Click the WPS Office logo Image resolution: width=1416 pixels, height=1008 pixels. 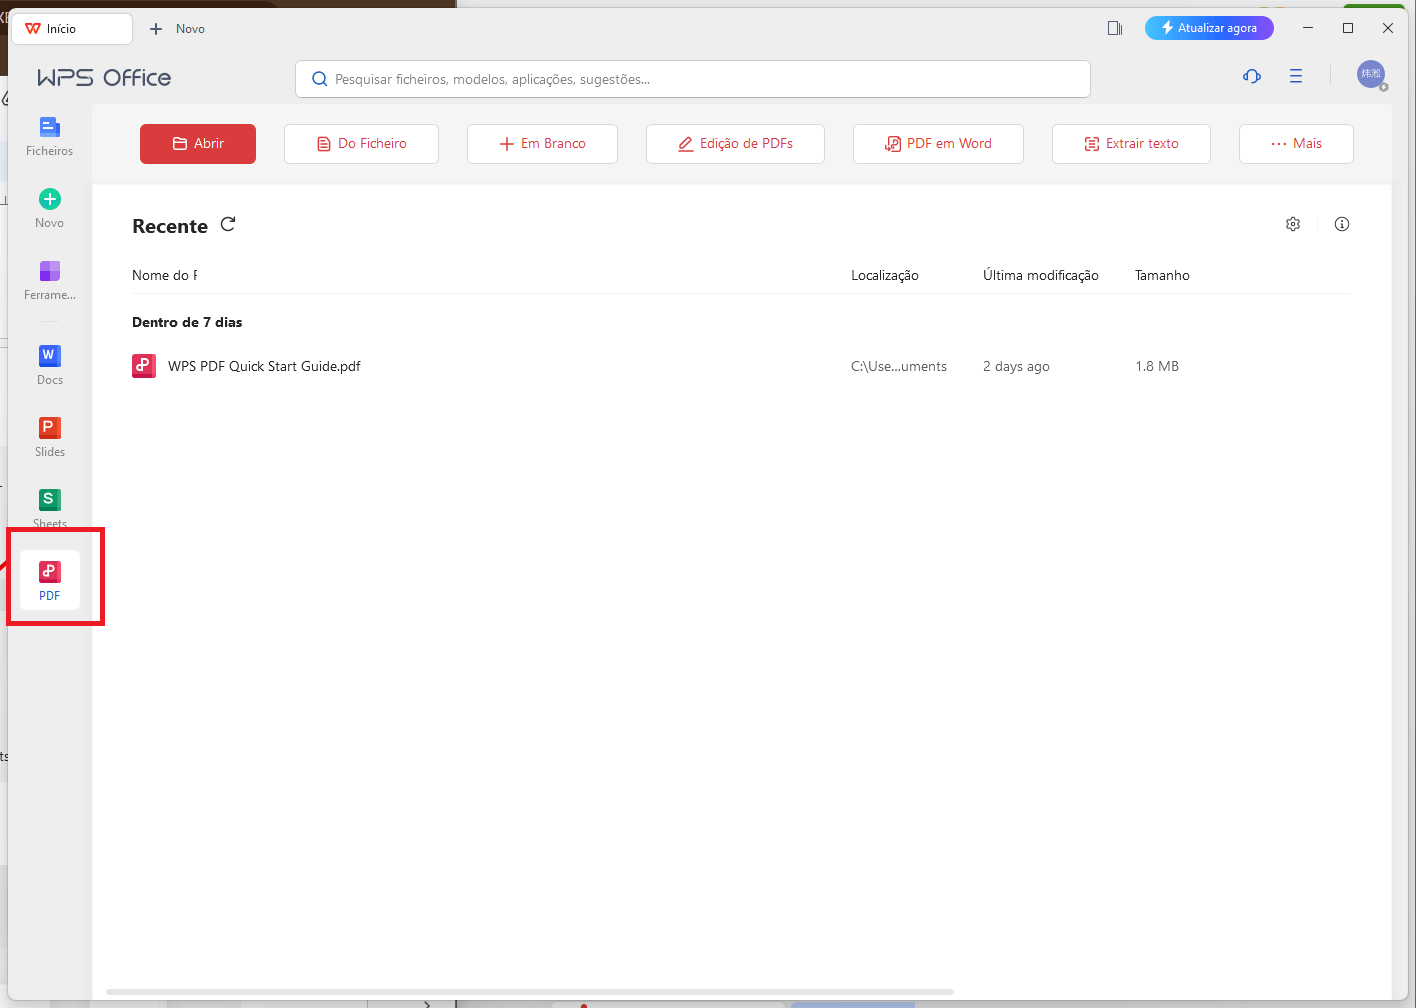click(104, 78)
